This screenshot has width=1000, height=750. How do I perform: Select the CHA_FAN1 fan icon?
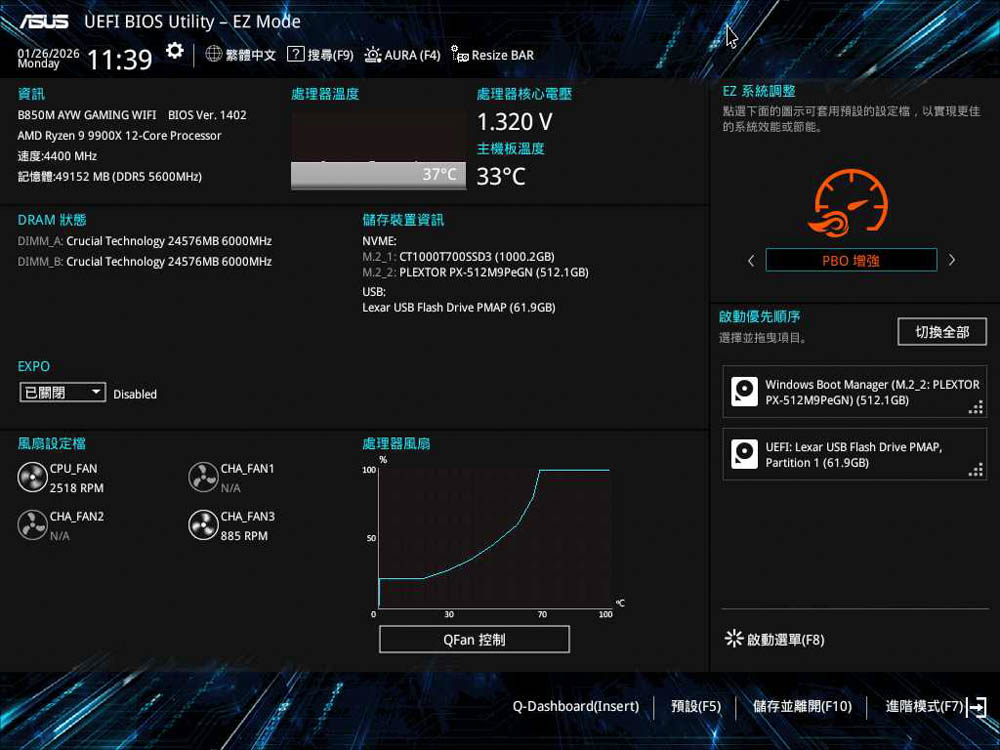click(x=203, y=478)
